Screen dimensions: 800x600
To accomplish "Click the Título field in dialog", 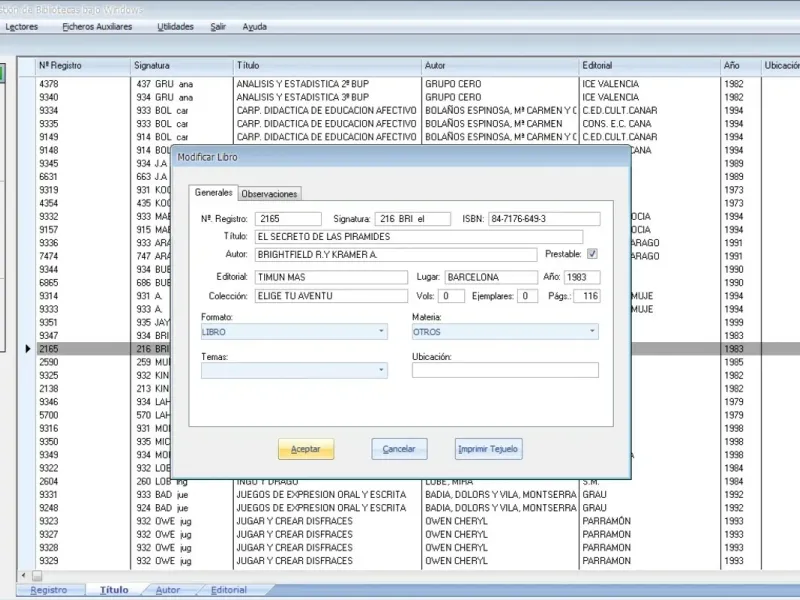I will pos(419,237).
